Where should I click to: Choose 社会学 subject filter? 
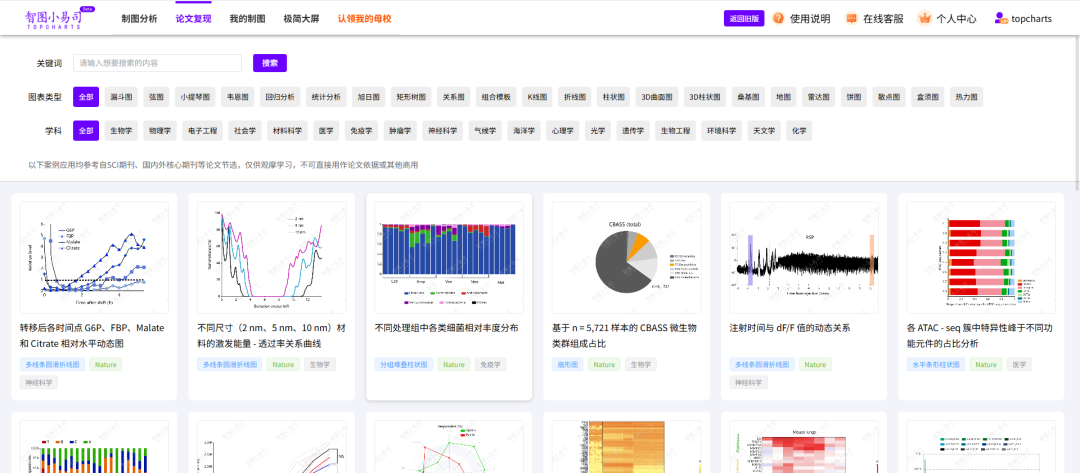[245, 131]
